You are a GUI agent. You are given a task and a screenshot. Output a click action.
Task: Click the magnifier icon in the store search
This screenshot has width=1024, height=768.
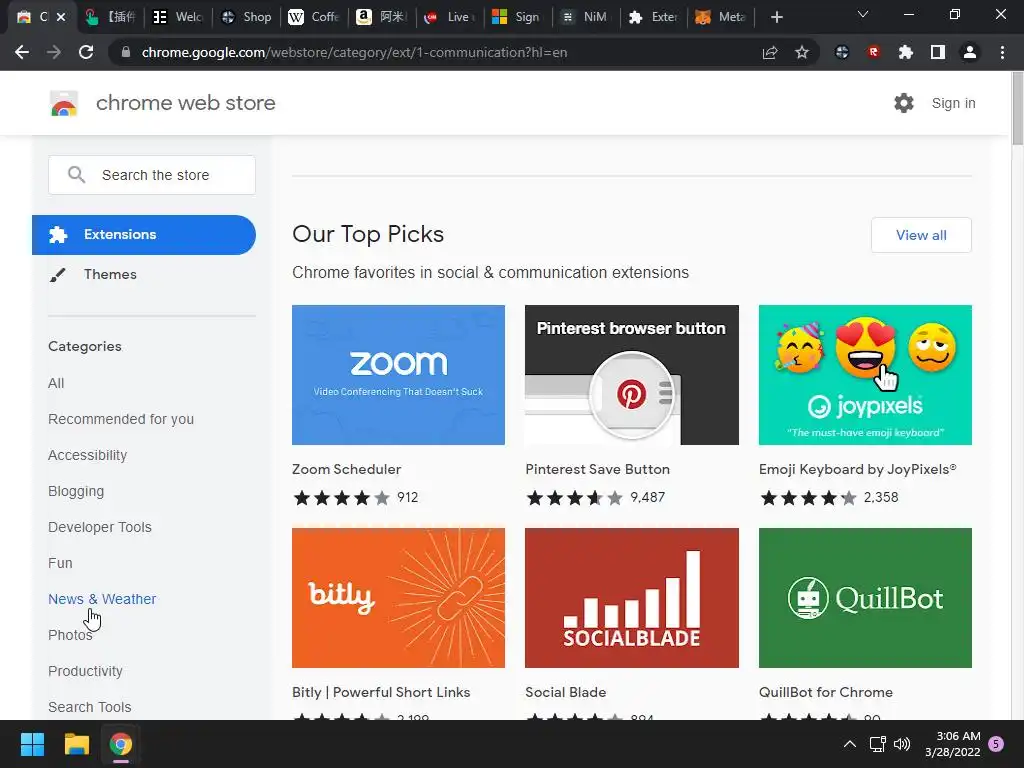point(76,174)
